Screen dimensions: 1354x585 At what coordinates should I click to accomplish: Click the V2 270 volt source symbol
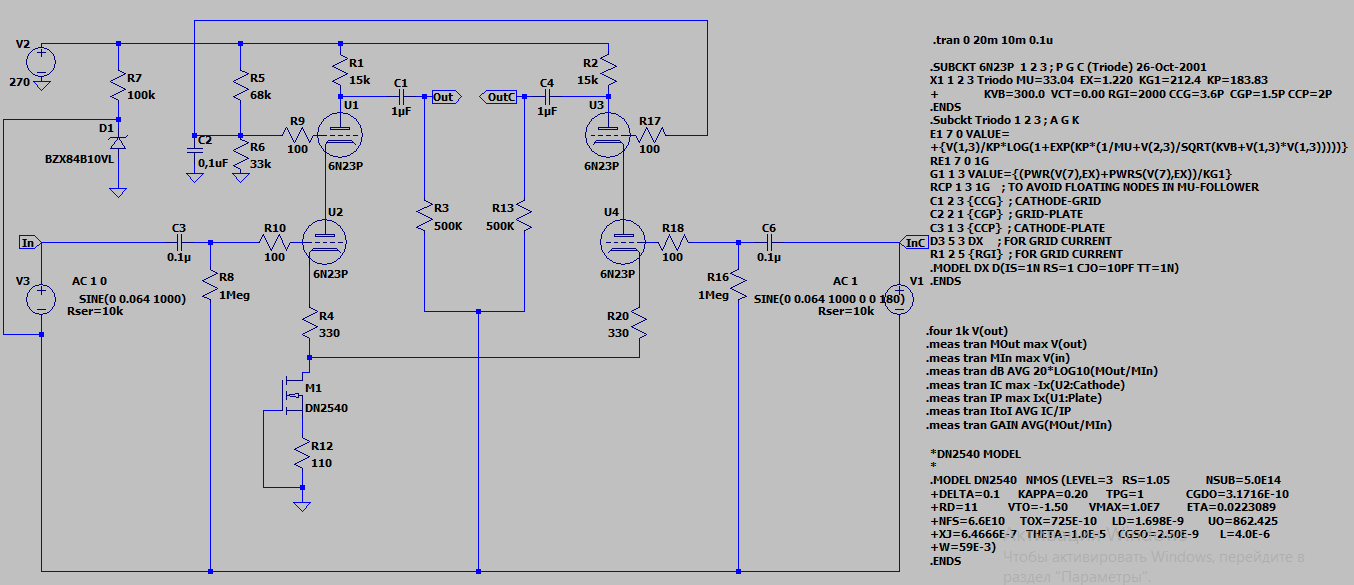pos(42,63)
